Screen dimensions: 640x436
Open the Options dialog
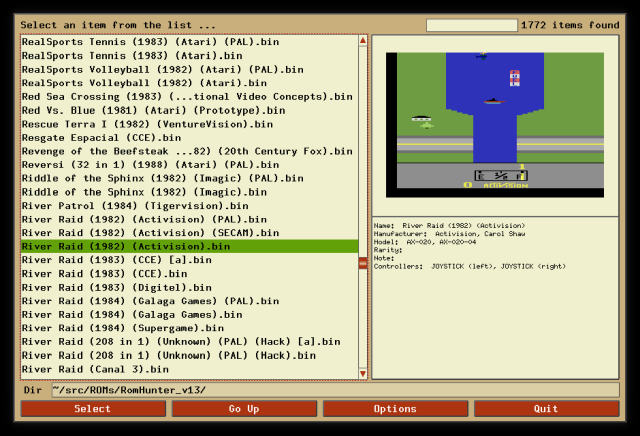[x=395, y=409]
